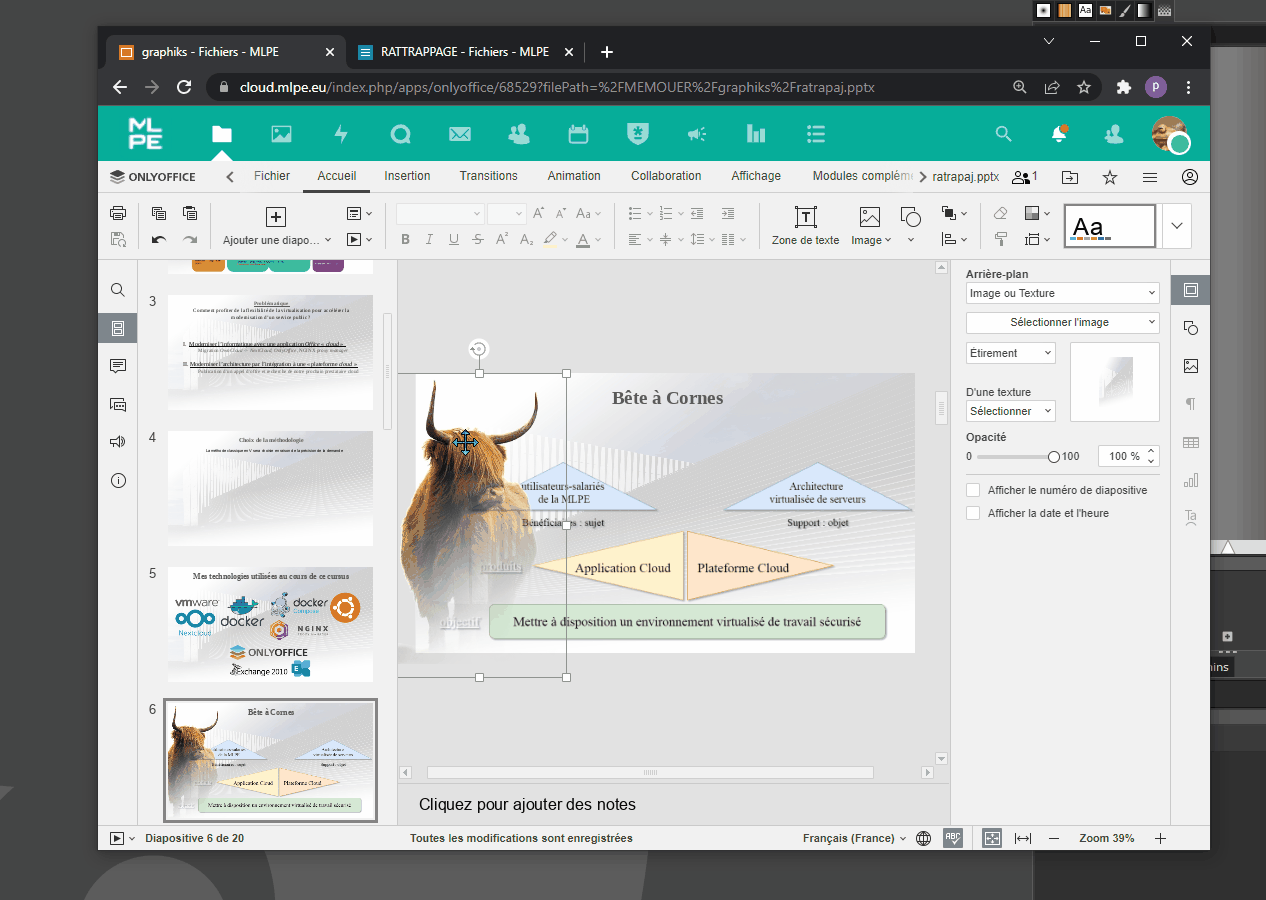Mark document as favorite star icon
Screen dimensions: 1266x900
pos(1110,177)
